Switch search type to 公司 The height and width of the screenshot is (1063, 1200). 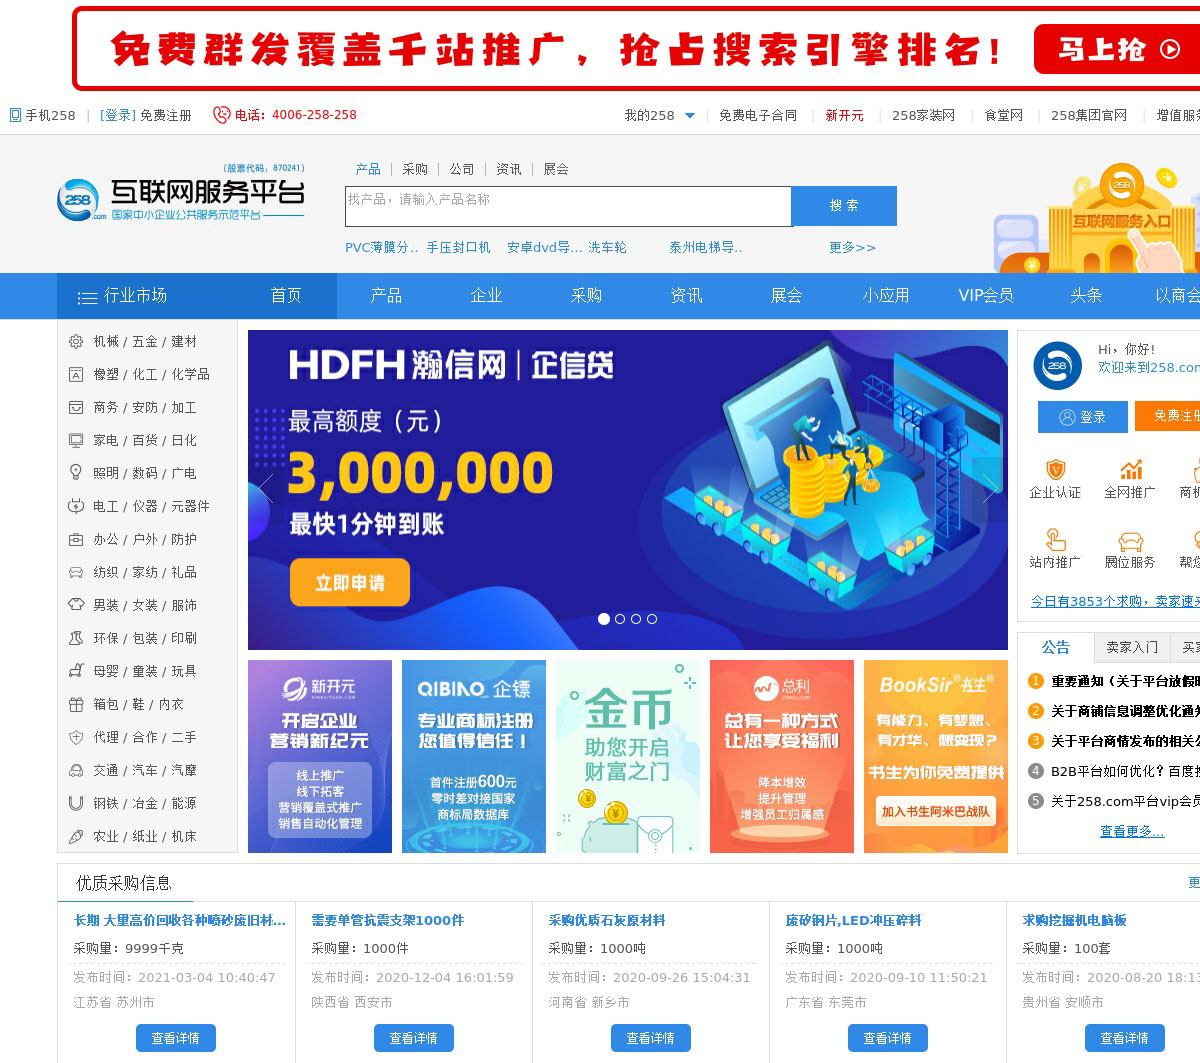click(x=462, y=169)
